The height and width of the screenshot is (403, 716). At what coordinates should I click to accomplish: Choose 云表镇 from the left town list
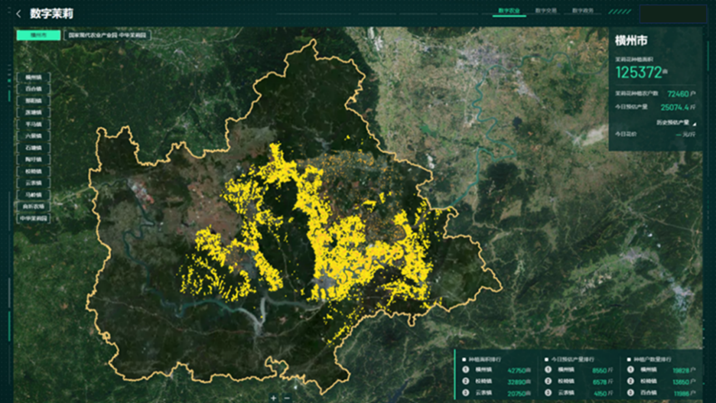[34, 182]
